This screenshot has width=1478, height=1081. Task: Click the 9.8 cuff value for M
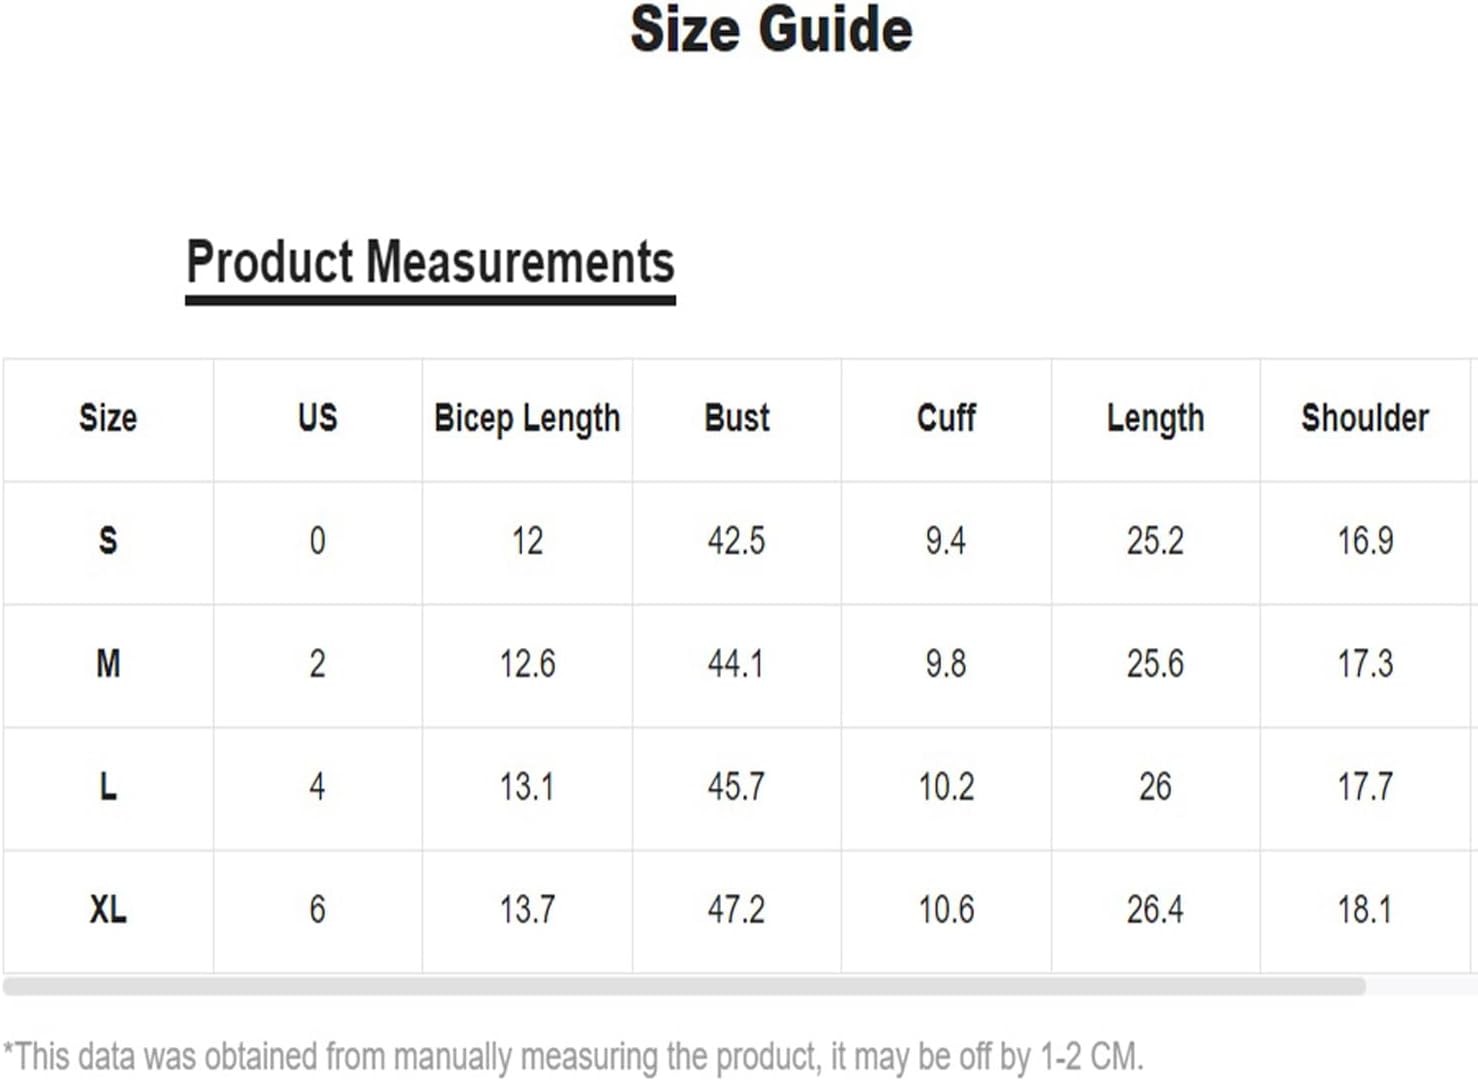[x=946, y=664]
